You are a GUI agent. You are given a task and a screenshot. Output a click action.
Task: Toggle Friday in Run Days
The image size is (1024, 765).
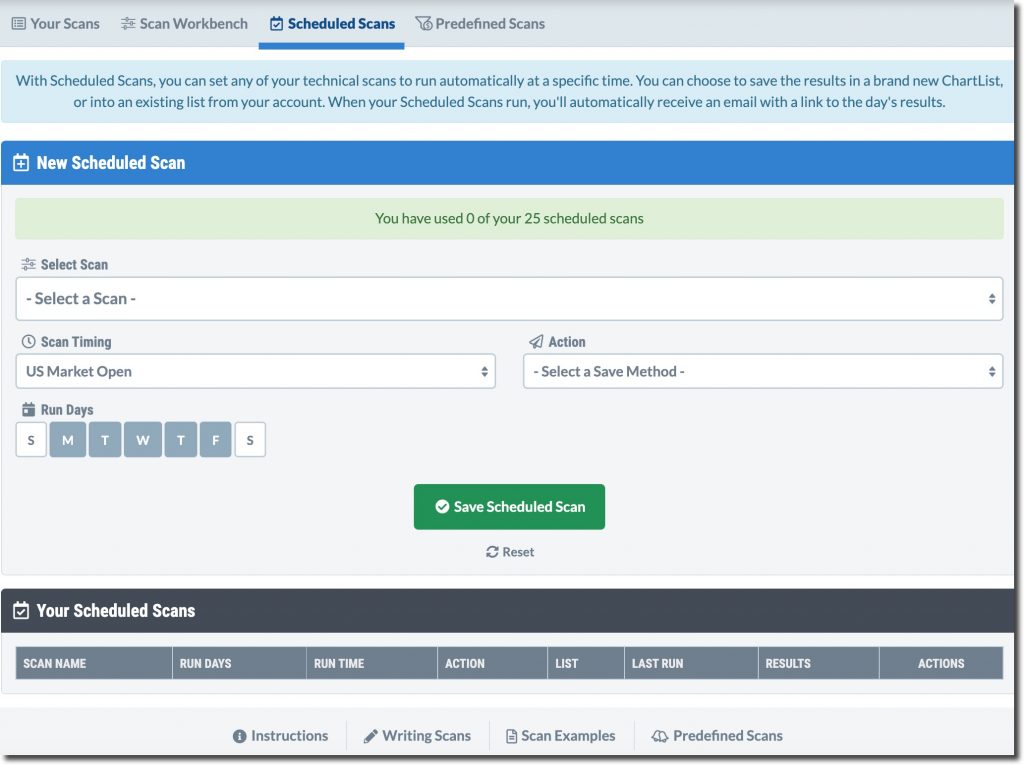(216, 440)
